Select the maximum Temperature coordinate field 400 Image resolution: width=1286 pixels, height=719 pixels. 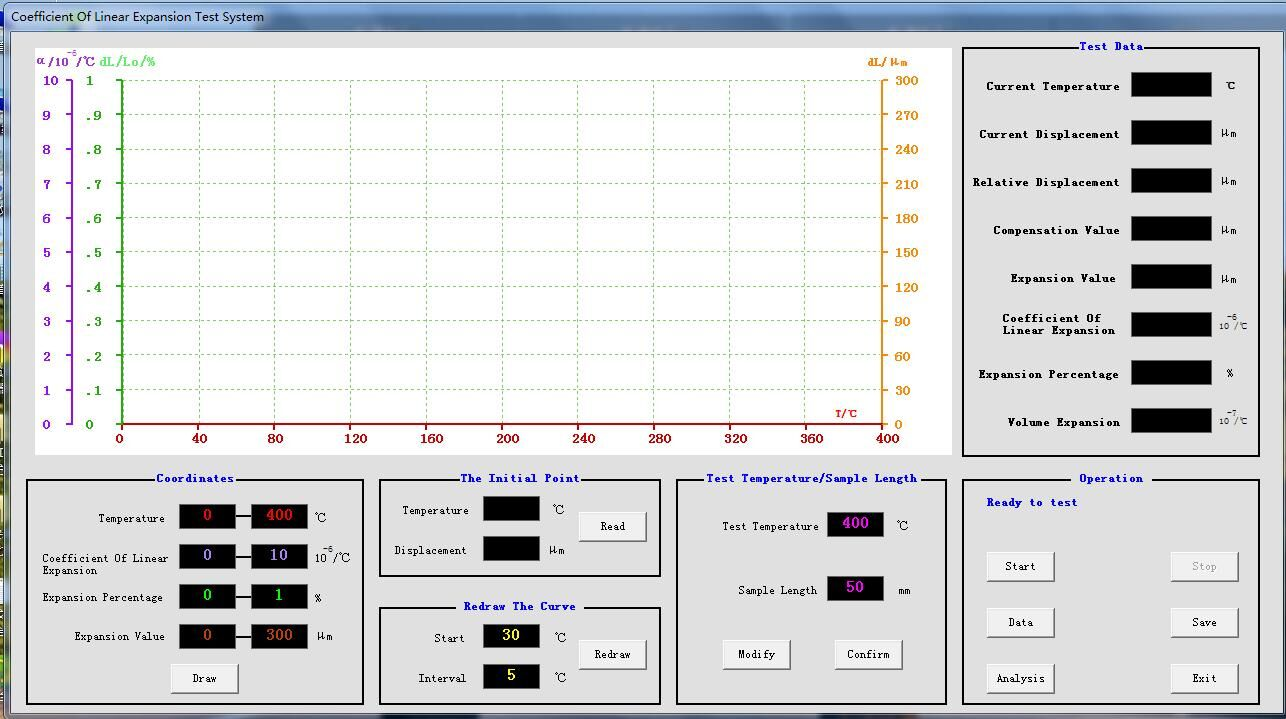[x=279, y=516]
